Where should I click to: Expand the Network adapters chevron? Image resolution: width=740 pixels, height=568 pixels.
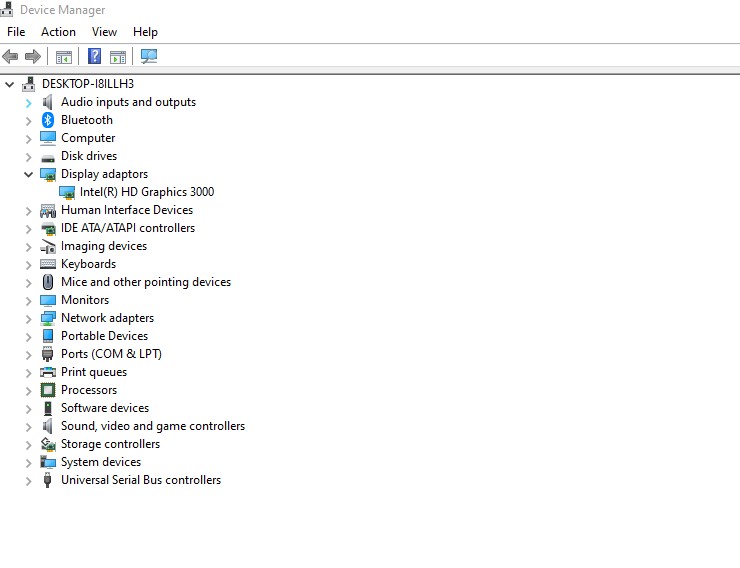[28, 319]
